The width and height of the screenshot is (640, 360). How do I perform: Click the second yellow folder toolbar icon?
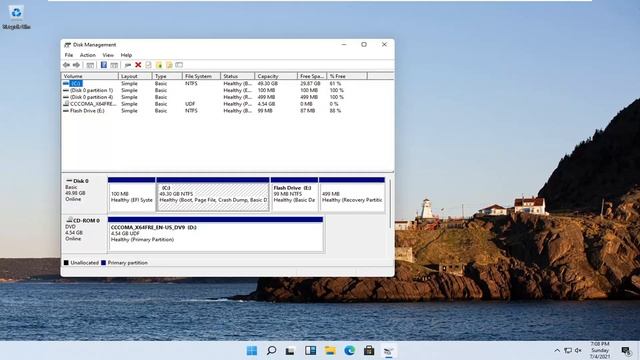click(169, 65)
